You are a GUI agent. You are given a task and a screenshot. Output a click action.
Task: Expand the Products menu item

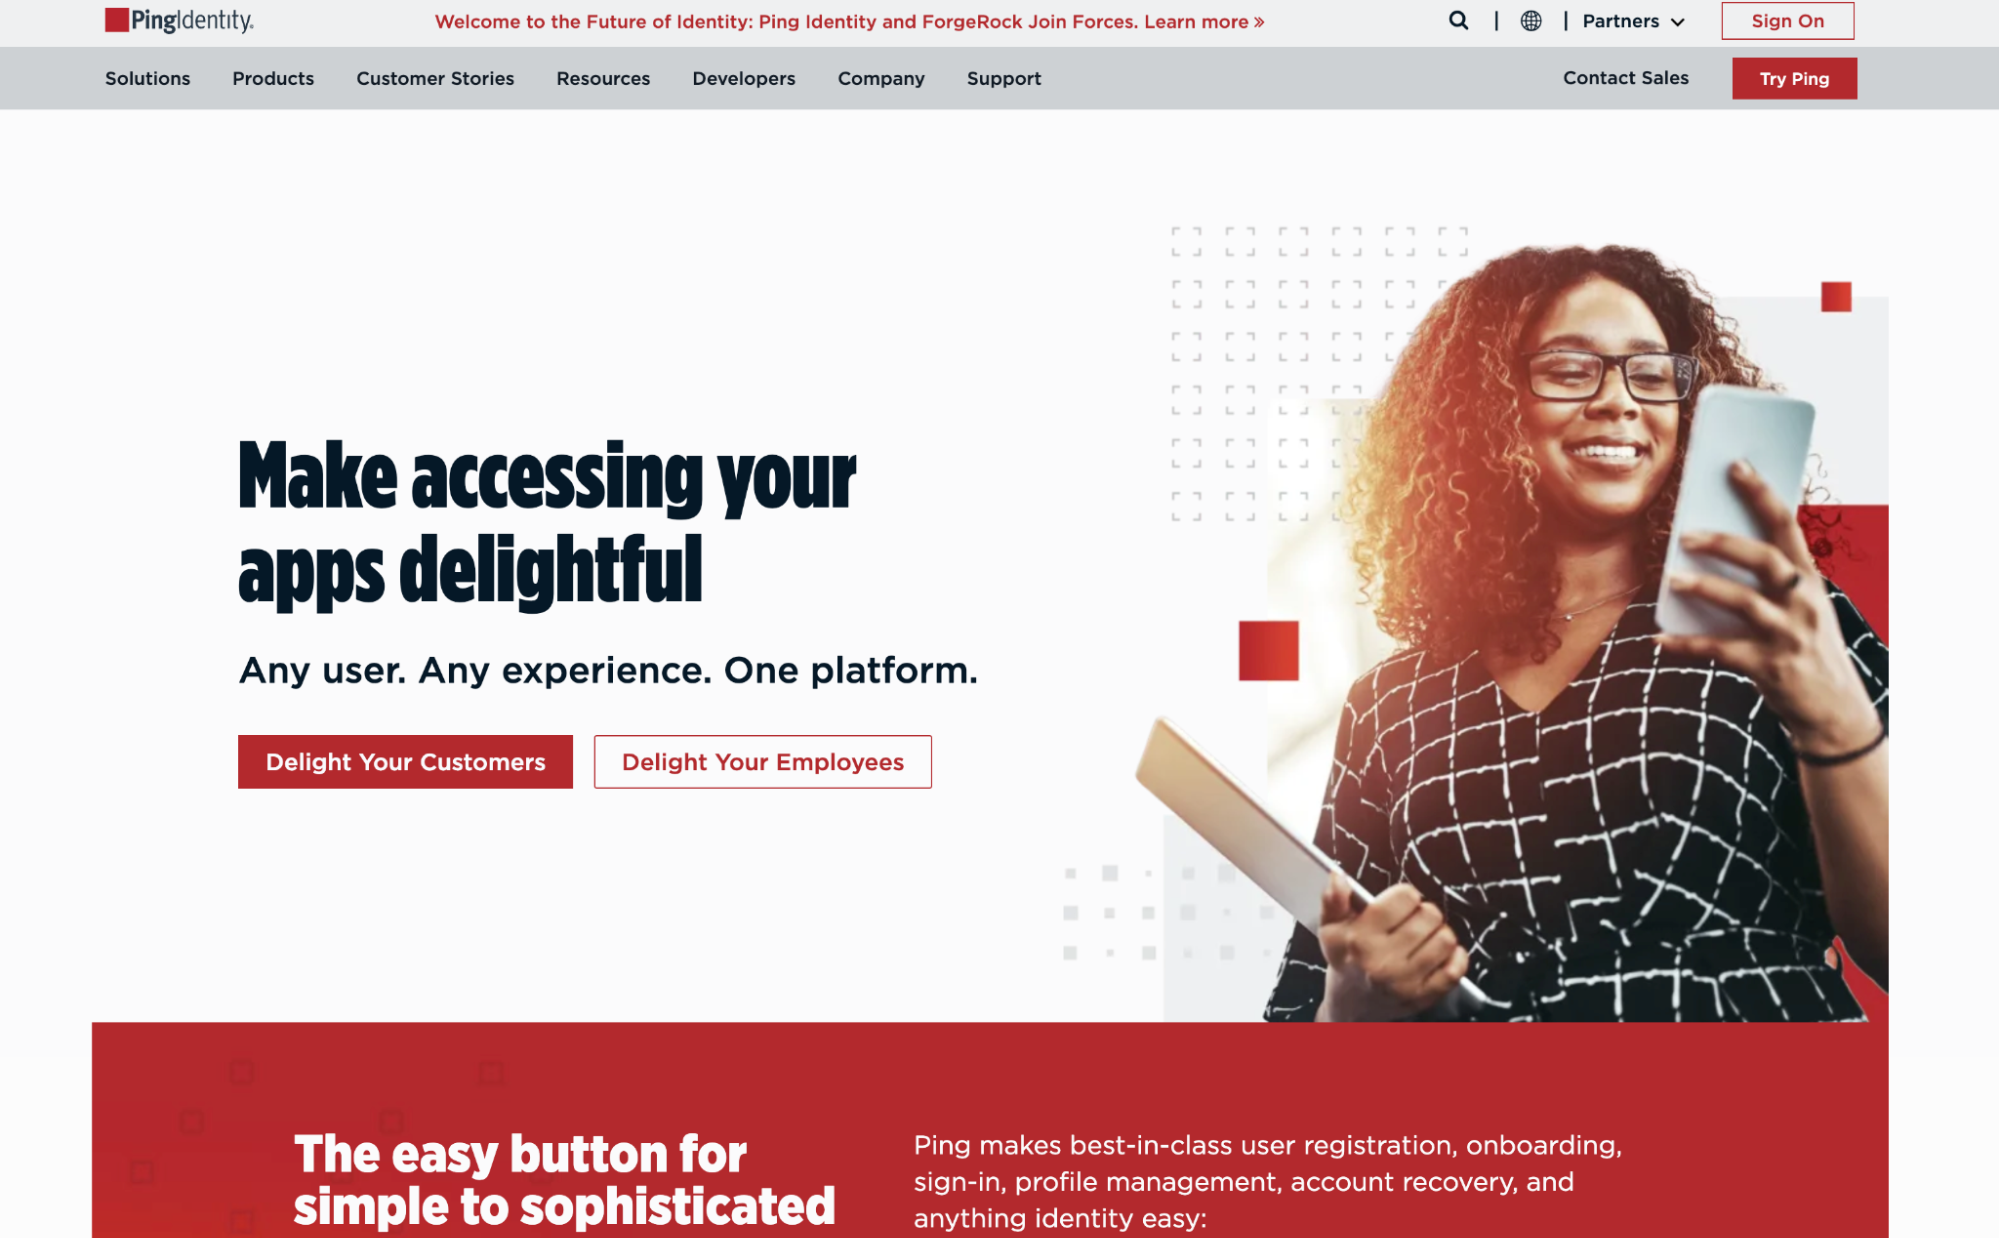pyautogui.click(x=273, y=79)
